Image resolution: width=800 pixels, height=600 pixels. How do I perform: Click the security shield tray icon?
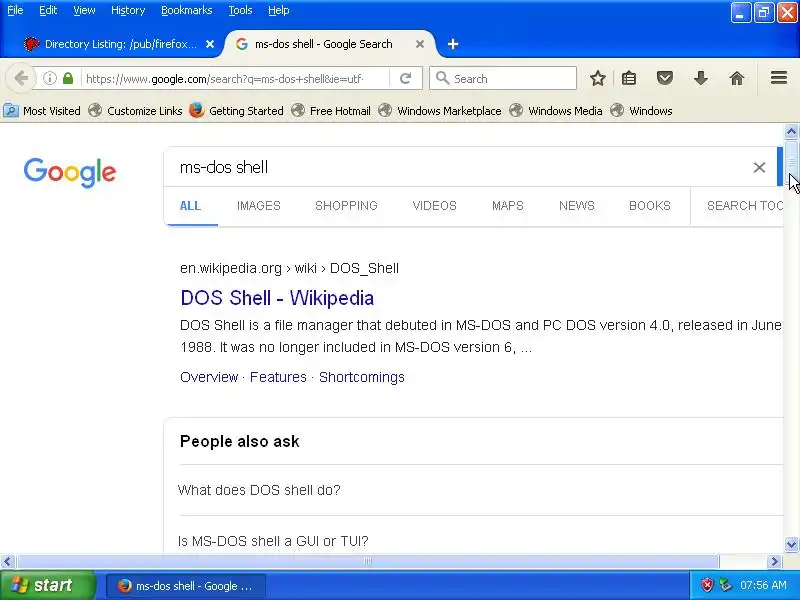(707, 585)
